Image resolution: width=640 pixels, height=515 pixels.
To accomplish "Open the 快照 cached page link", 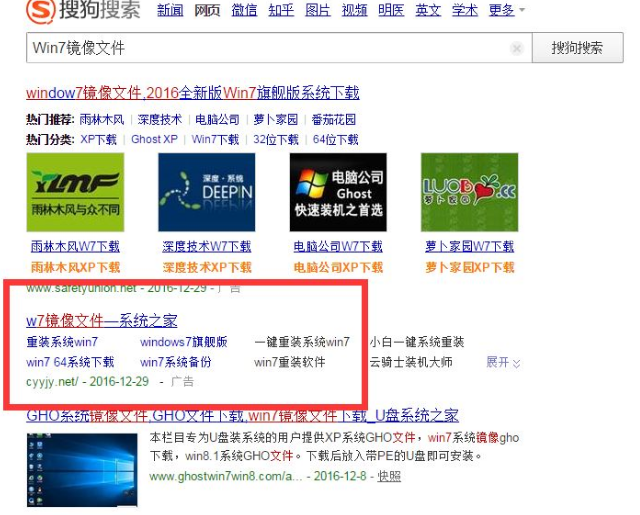I will 389,476.
